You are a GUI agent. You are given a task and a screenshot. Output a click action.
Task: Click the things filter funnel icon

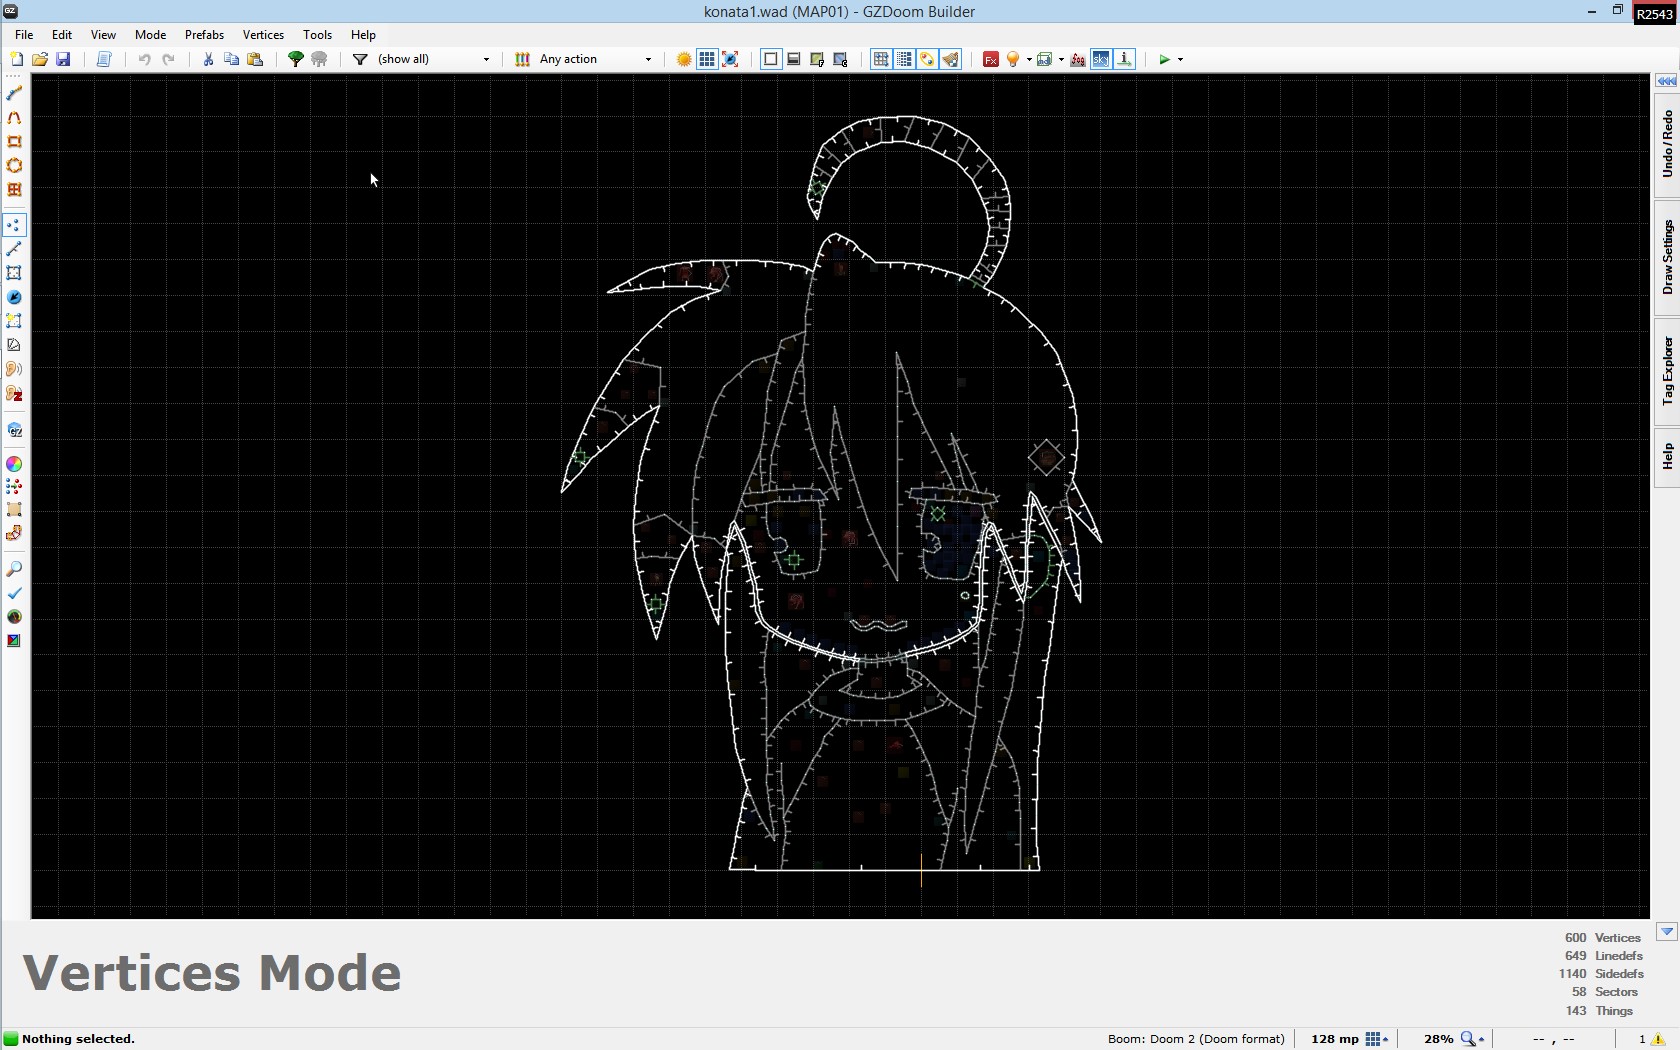coord(360,59)
